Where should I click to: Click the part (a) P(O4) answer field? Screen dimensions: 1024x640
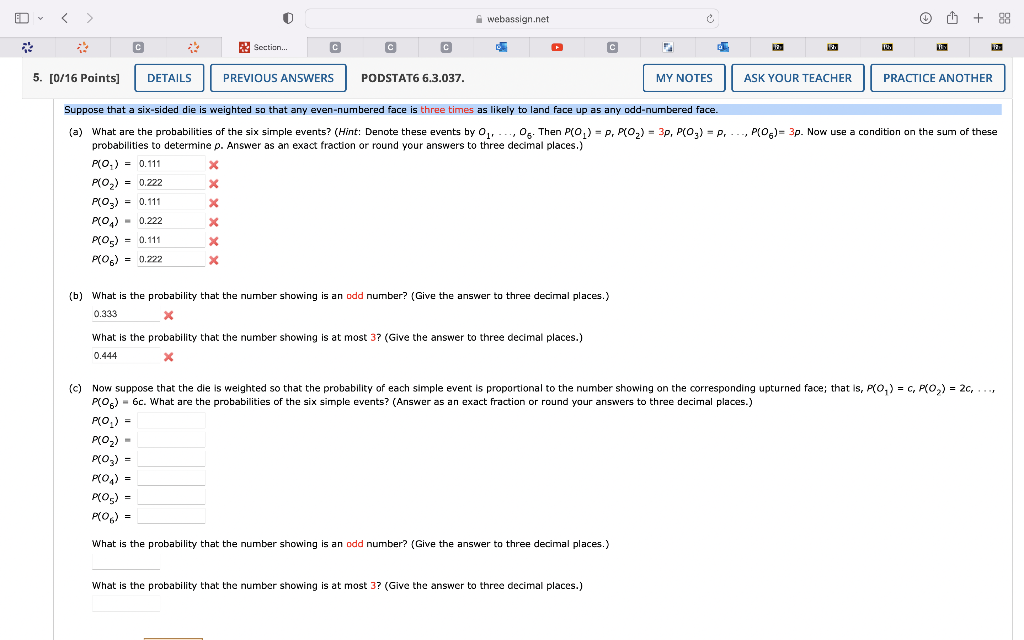point(171,221)
